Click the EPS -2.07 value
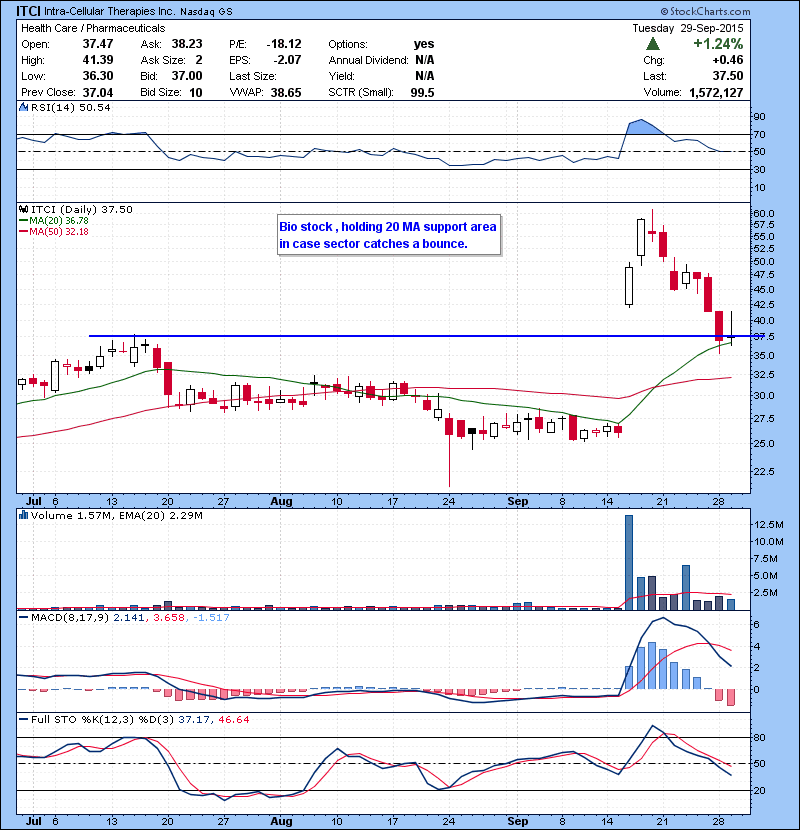This screenshot has height=830, width=800. [x=287, y=60]
